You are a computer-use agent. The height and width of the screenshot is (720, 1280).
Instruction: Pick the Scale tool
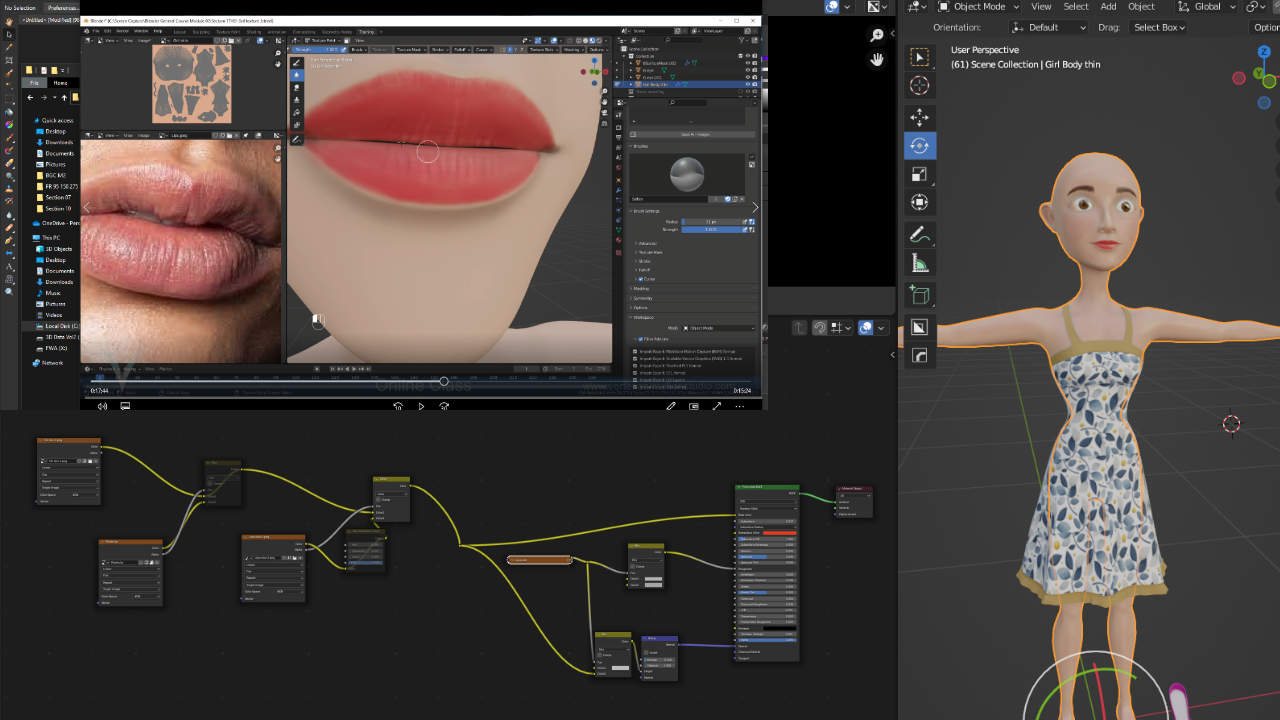click(920, 174)
